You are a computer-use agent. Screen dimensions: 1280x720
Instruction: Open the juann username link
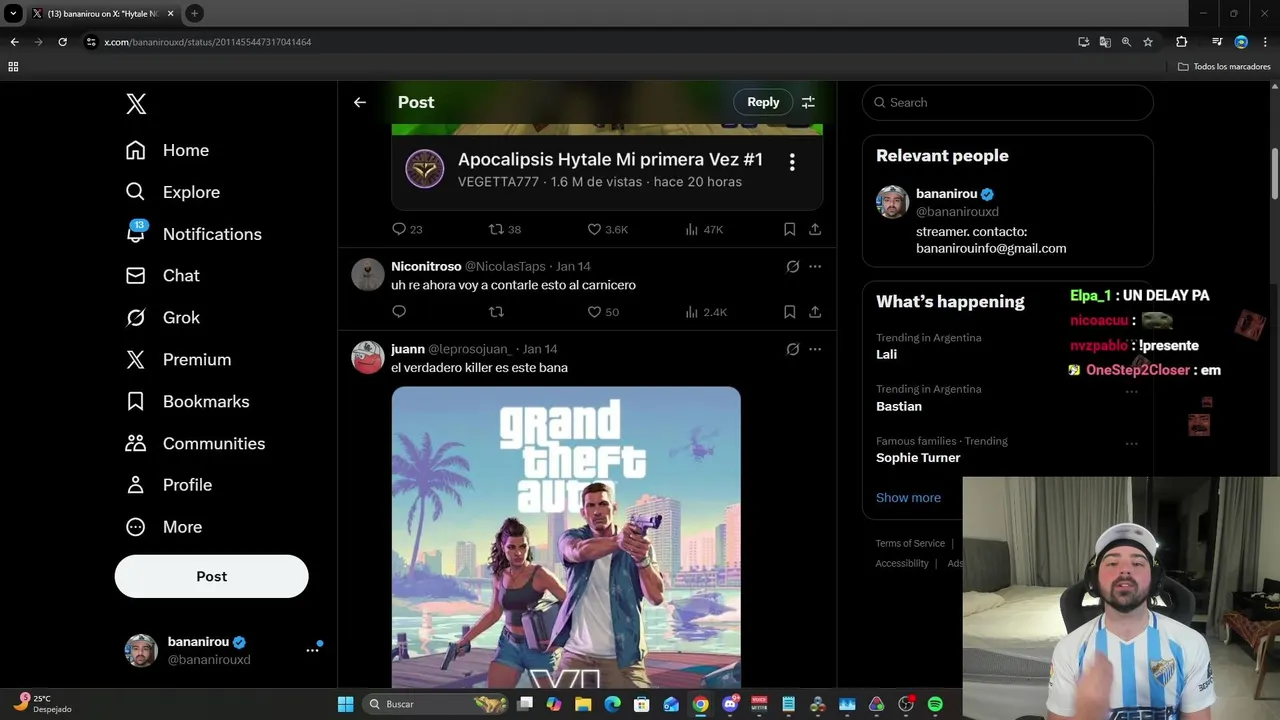(408, 349)
